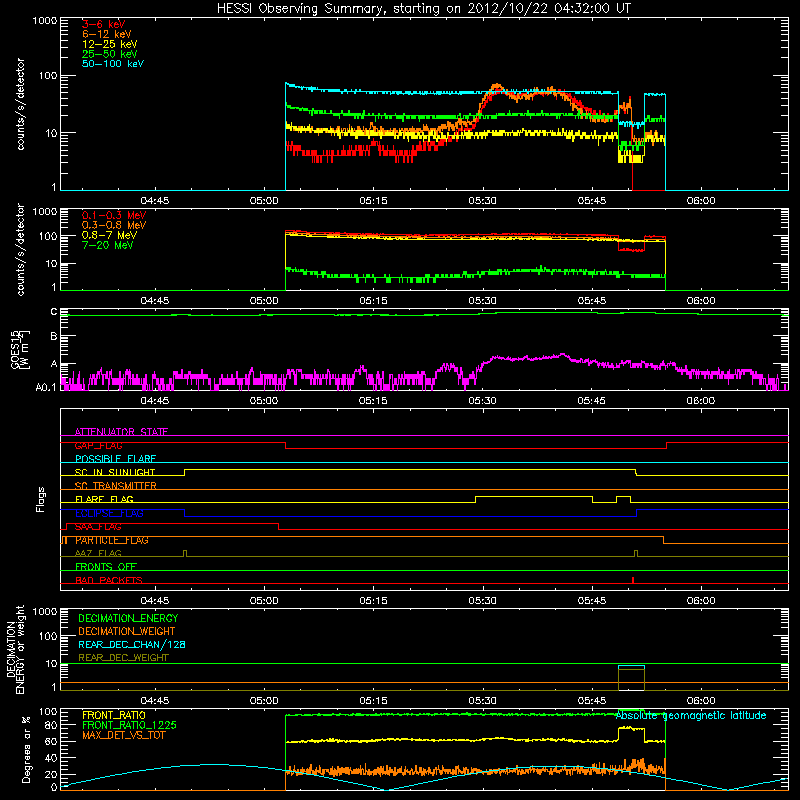This screenshot has width=800, height=800.
Task: Select the red 3-6 keV legend label
Action: click(103, 24)
